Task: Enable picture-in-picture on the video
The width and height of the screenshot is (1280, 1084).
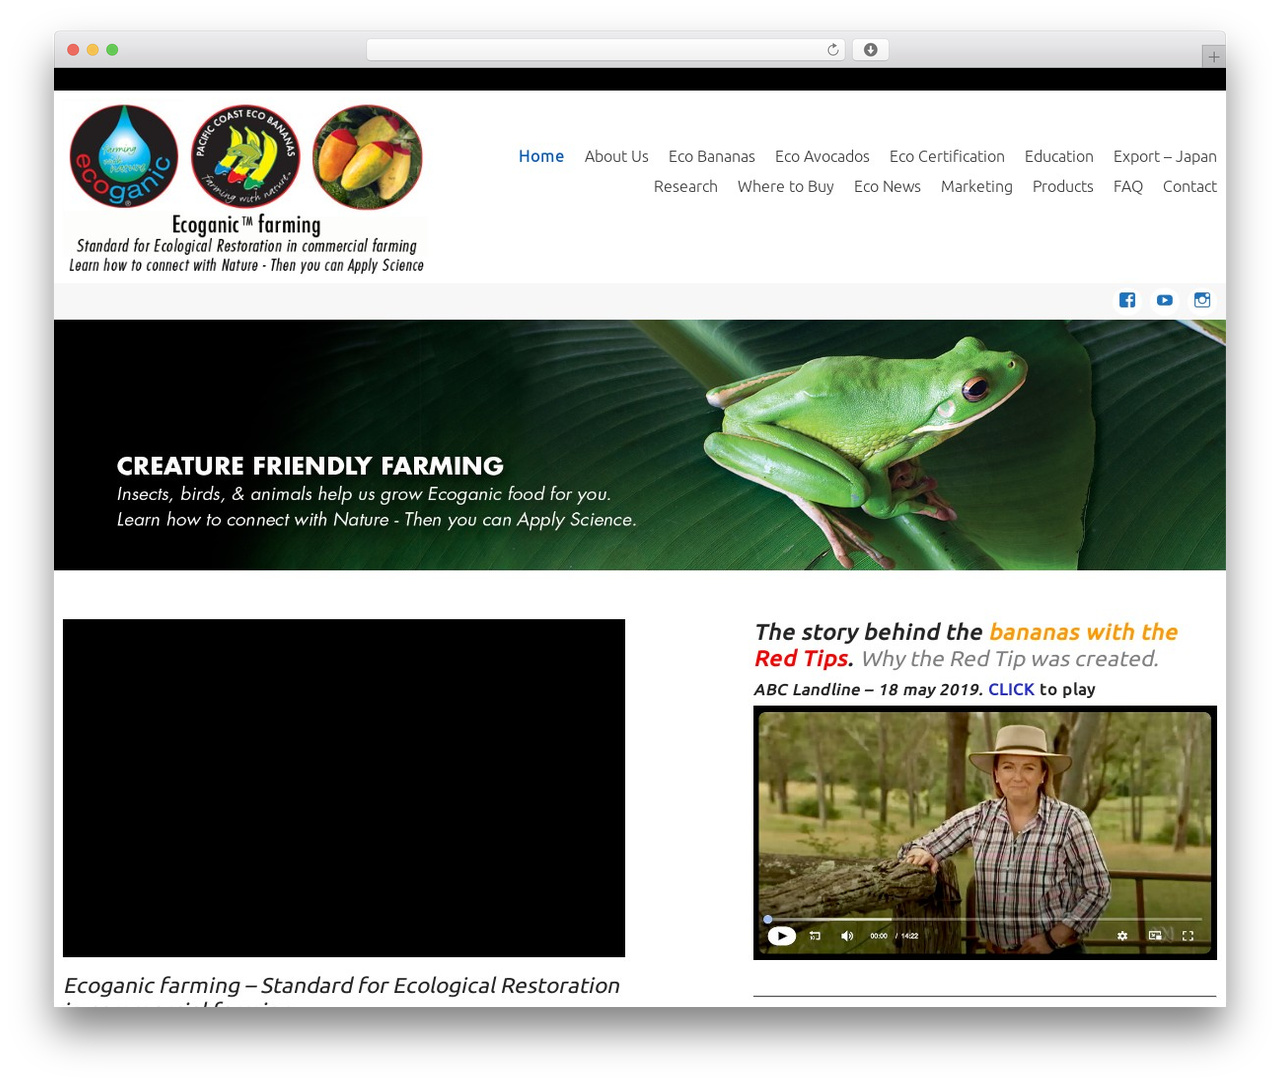Action: [1155, 936]
